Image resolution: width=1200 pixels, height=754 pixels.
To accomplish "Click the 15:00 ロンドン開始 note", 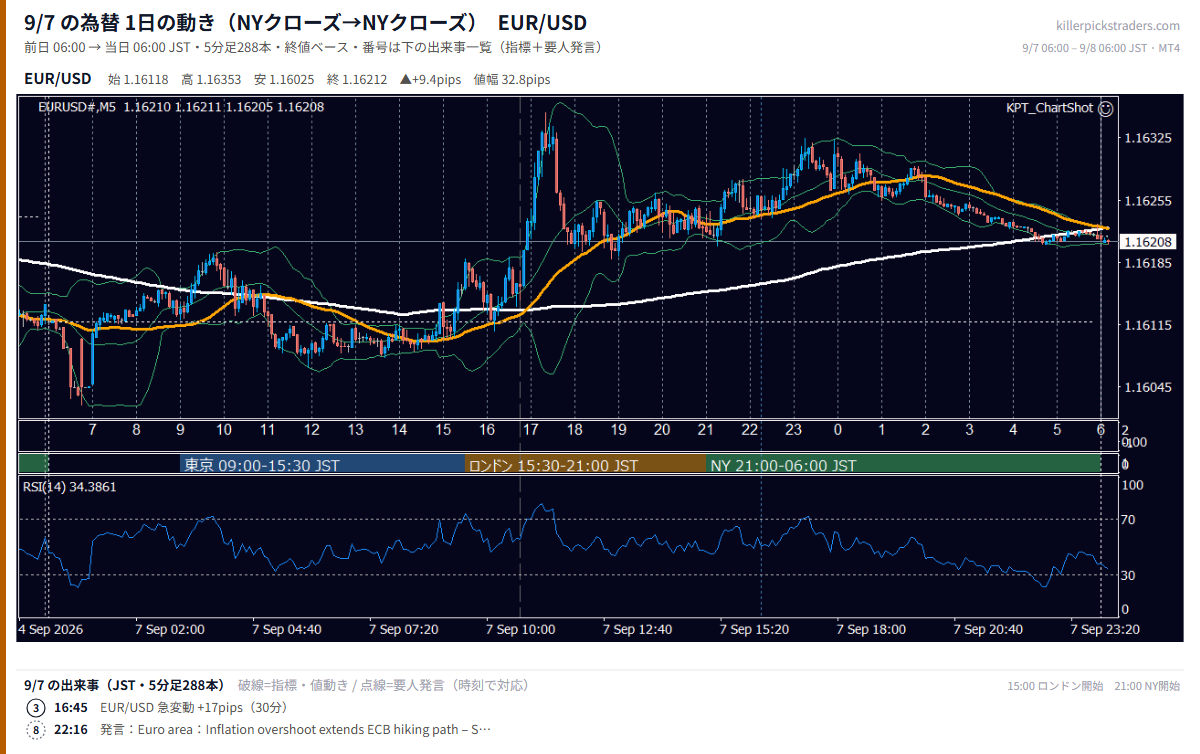I will tap(1055, 686).
